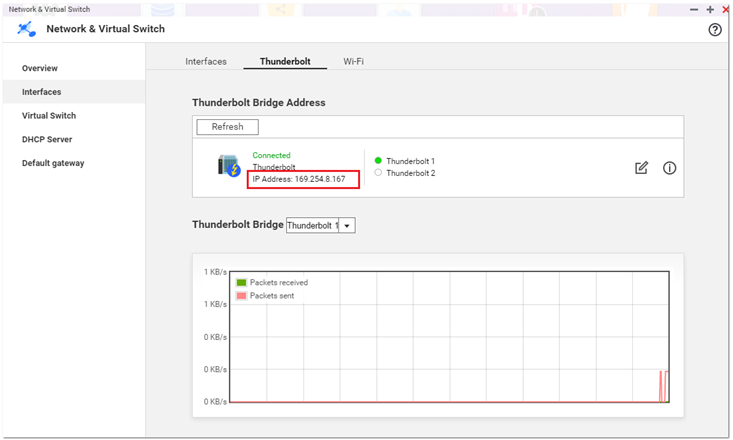733x440 pixels.
Task: Minimize the Network & Virtual Switch window
Action: tap(694, 9)
